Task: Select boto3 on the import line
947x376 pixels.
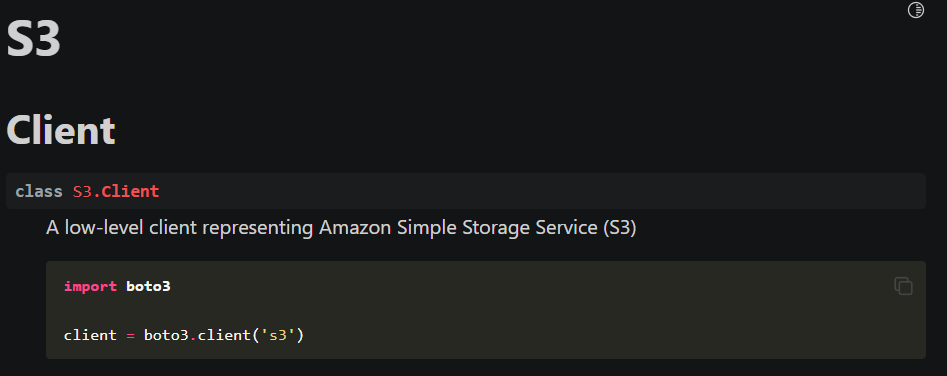Action: [149, 286]
